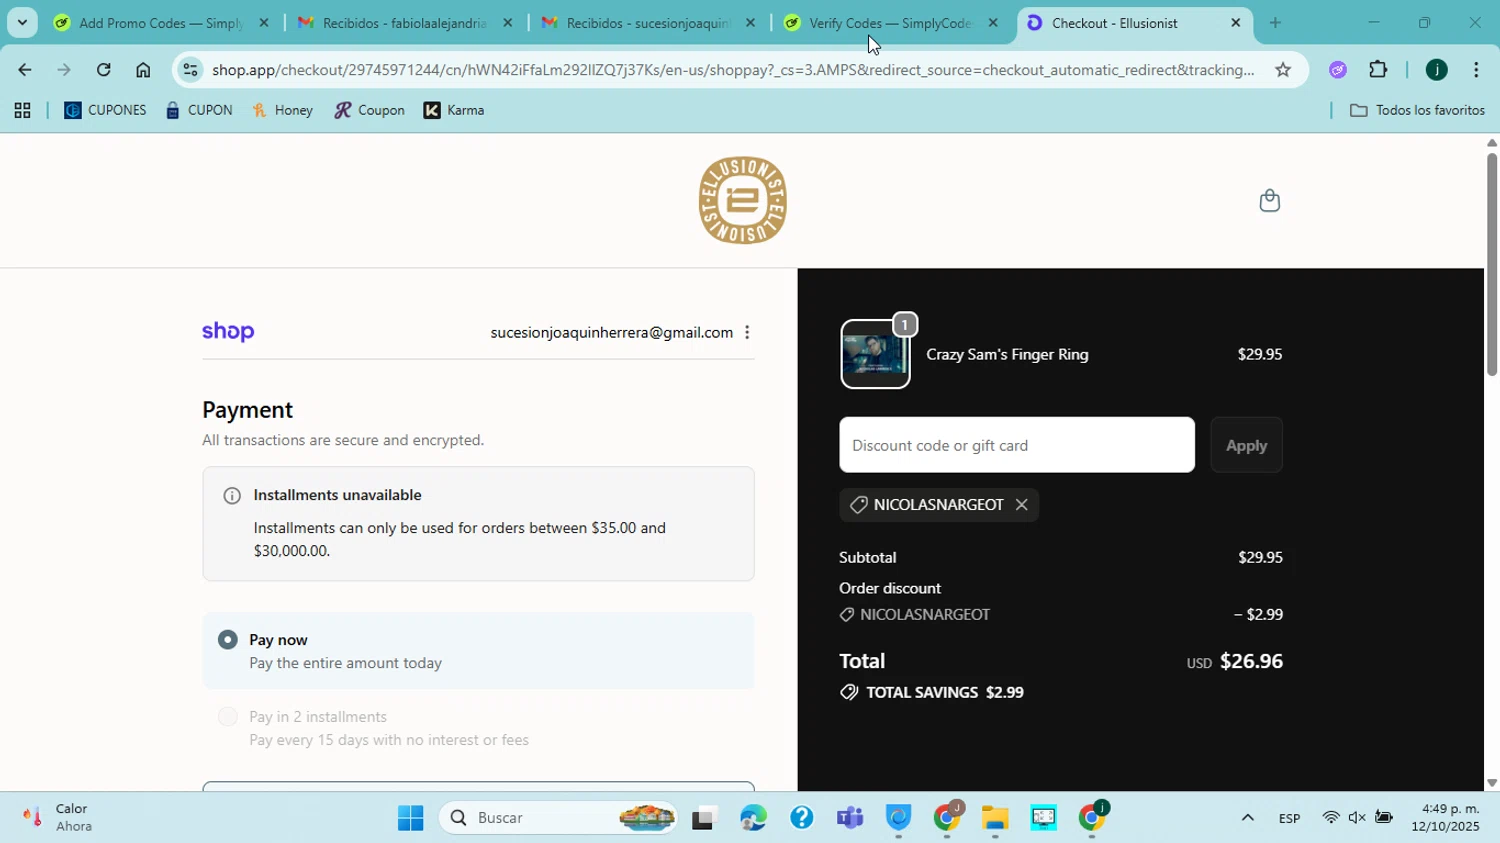The height and width of the screenshot is (843, 1500).
Task: Go back to the previous page
Action: tap(23, 70)
